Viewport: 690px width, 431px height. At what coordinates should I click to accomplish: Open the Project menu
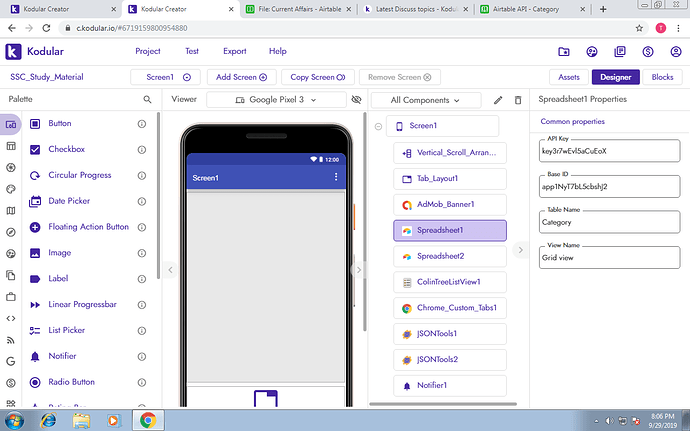point(148,51)
